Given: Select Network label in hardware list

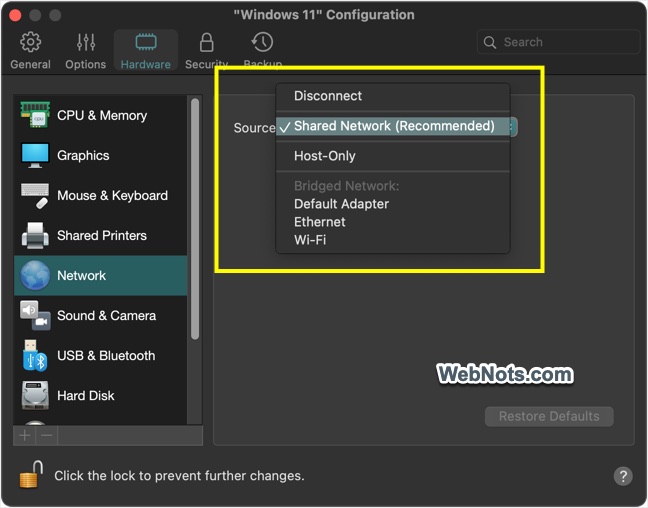Looking at the screenshot, I should click(x=81, y=276).
